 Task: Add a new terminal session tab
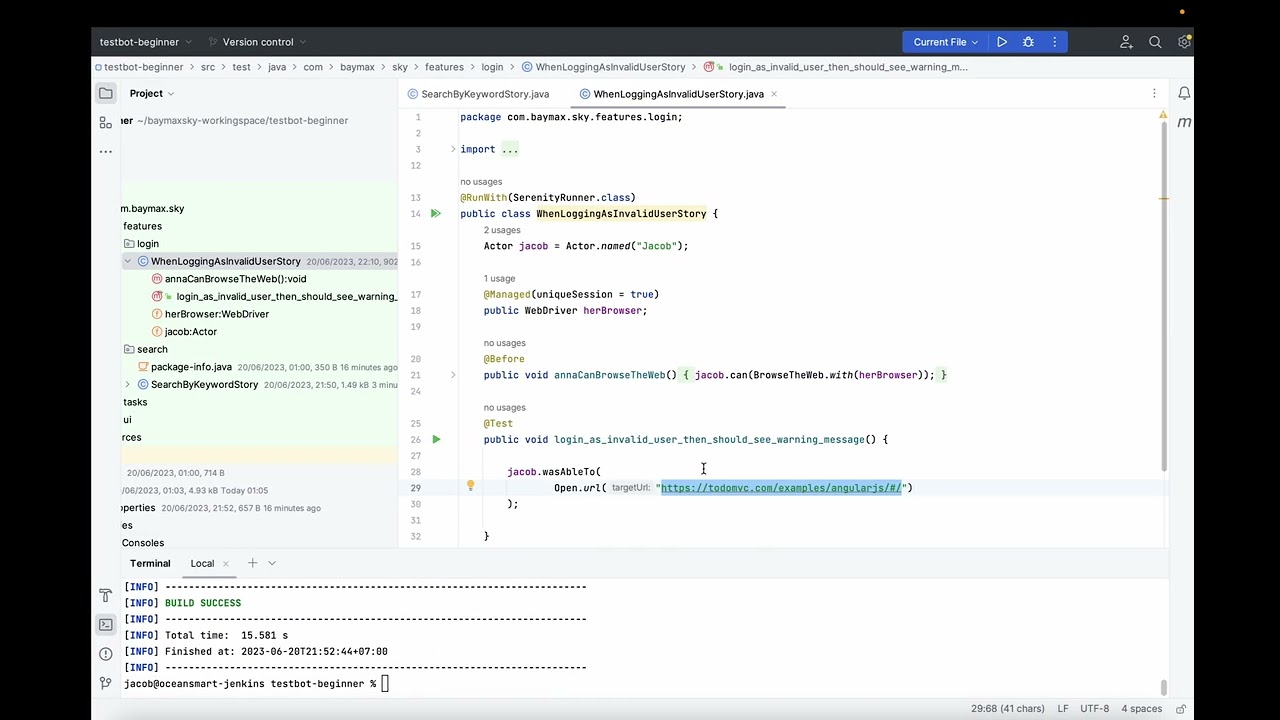point(252,563)
